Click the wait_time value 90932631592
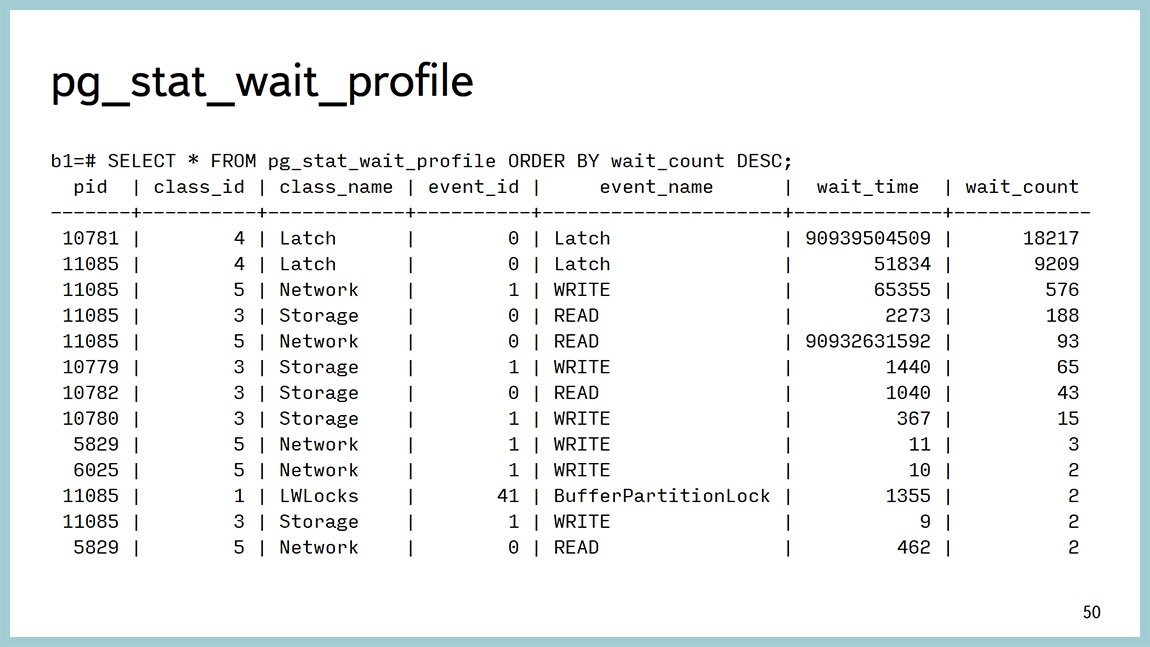1150x647 pixels. pyautogui.click(x=868, y=341)
